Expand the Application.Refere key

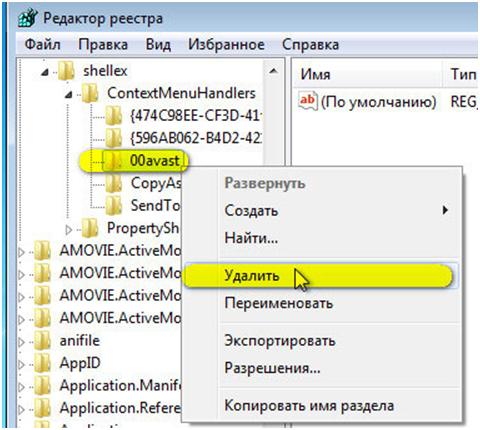(21, 409)
